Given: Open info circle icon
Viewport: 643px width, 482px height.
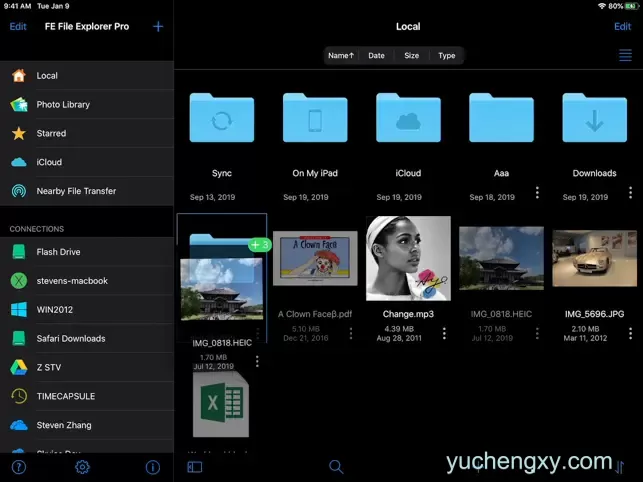Looking at the screenshot, I should [x=153, y=467].
